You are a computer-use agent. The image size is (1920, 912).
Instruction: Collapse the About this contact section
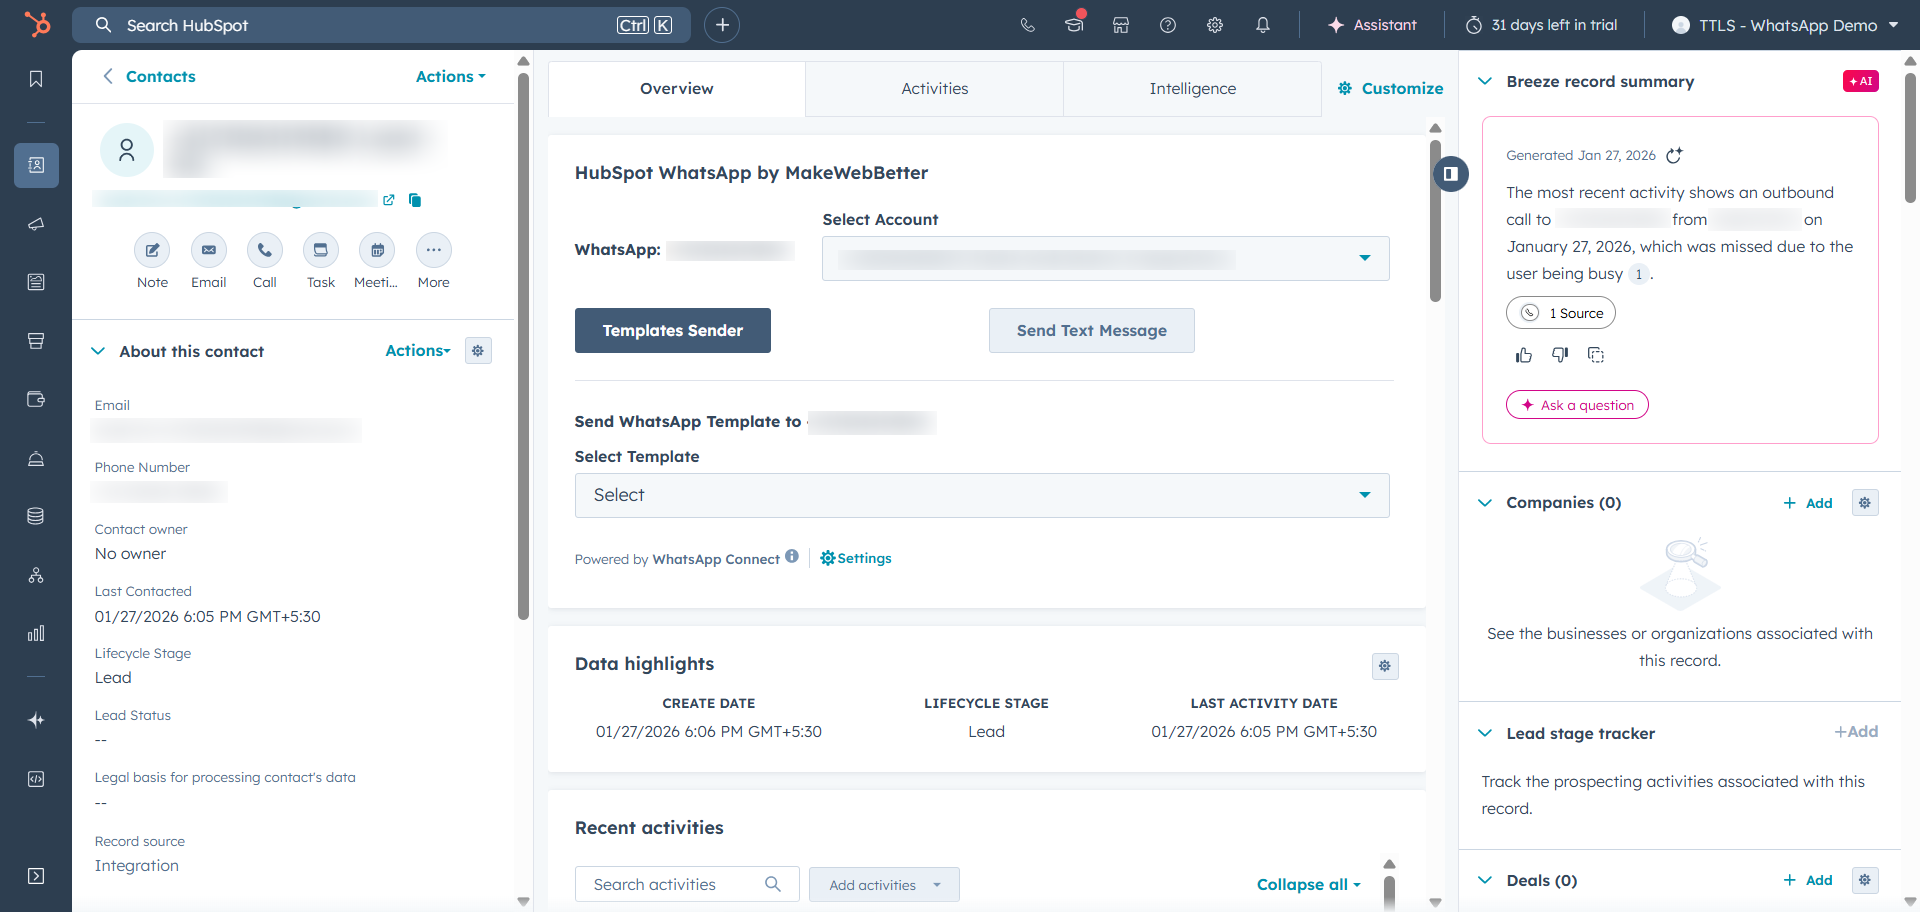(98, 351)
